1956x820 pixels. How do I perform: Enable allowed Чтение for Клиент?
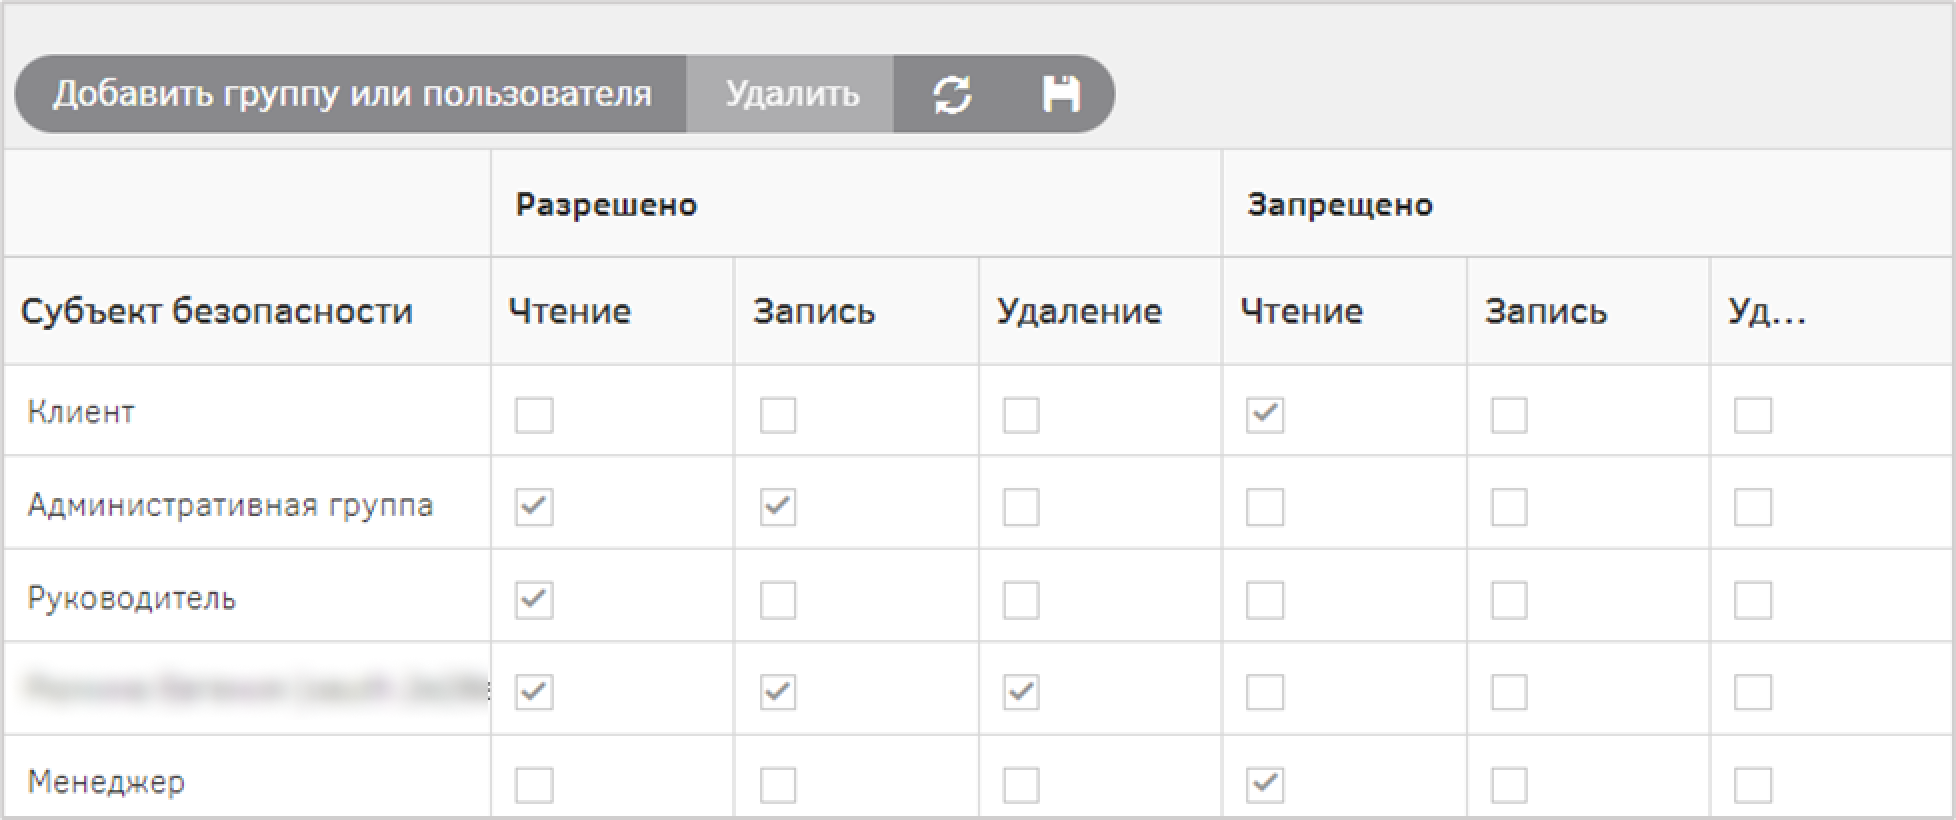(x=534, y=415)
